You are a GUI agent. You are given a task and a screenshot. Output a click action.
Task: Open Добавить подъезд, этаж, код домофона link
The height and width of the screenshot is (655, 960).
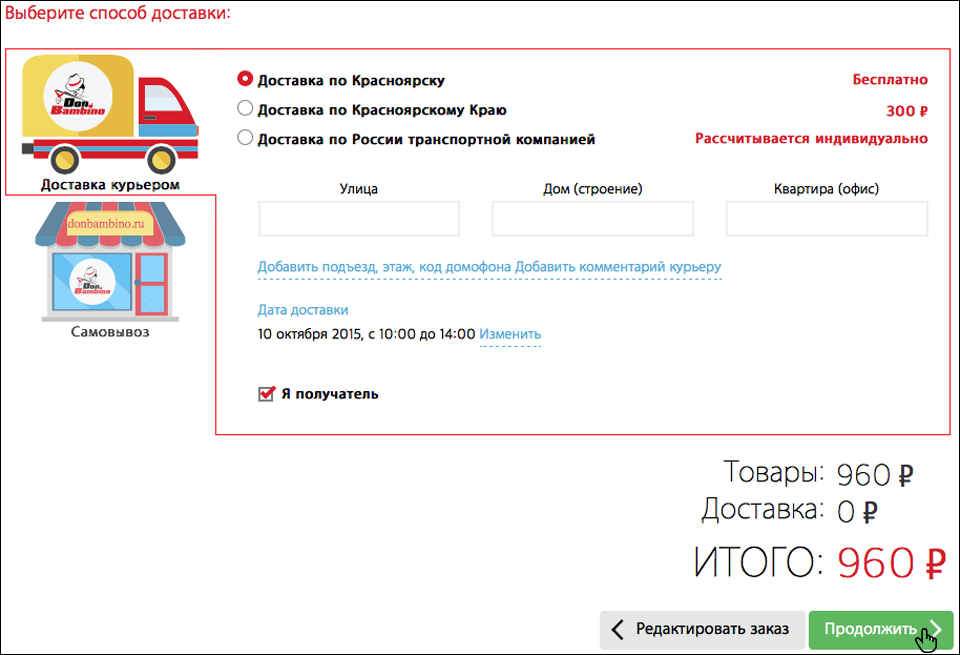(x=384, y=267)
